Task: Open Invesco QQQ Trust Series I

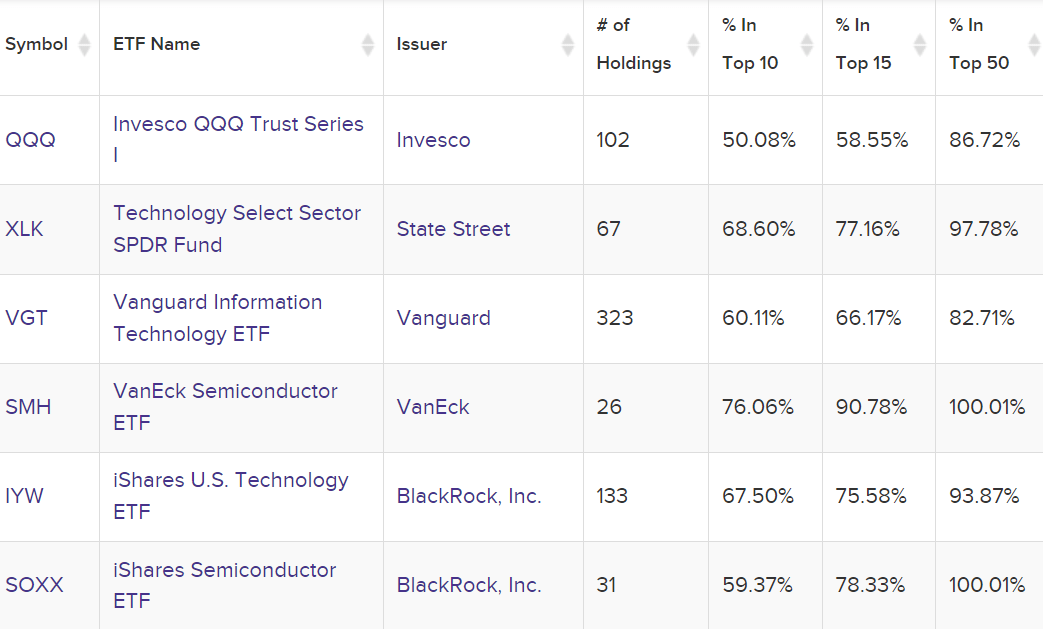Action: [x=238, y=125]
